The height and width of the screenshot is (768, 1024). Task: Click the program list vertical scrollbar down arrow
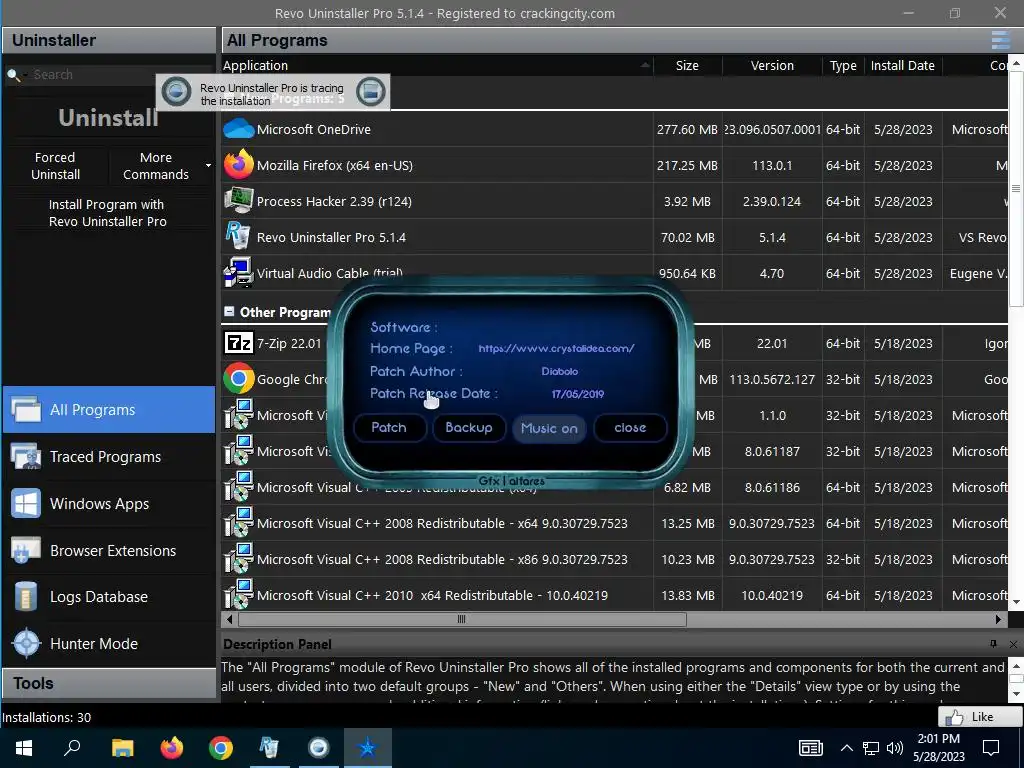(1016, 602)
